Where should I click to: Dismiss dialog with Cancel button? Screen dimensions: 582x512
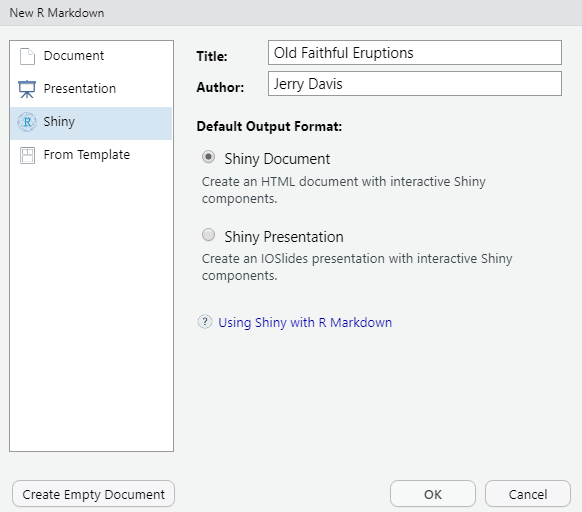click(528, 494)
